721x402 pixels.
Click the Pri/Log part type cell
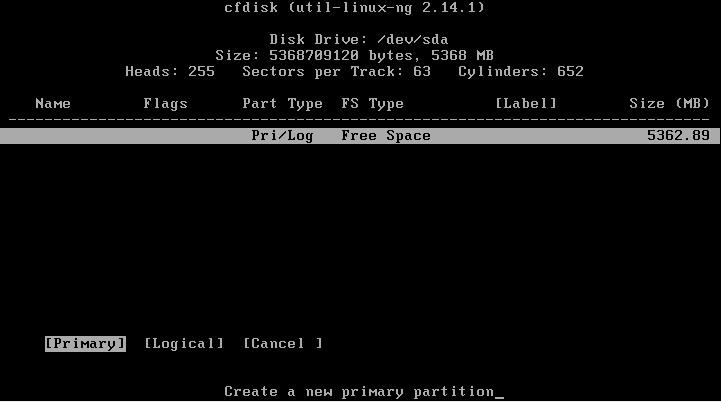coord(282,136)
